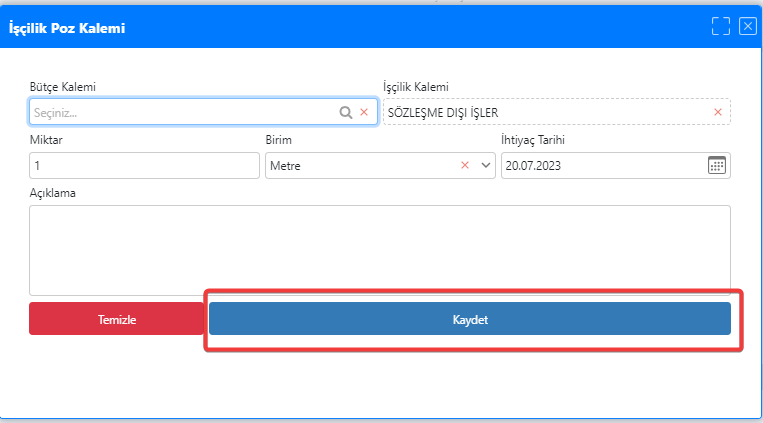Click the İşçilik Poz Kalemi title bar

tap(350, 27)
